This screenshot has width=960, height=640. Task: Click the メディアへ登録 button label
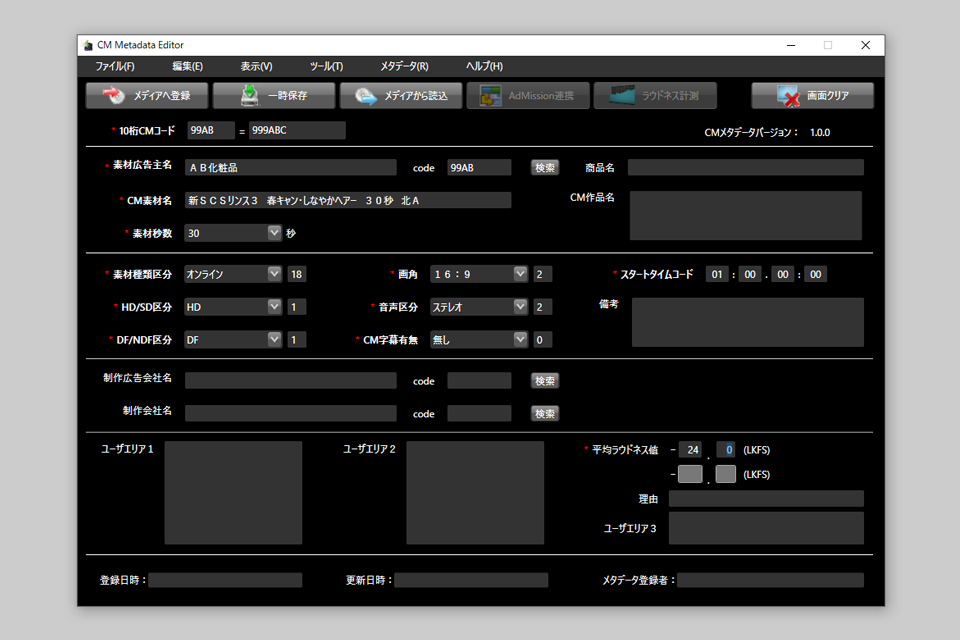[x=162, y=96]
